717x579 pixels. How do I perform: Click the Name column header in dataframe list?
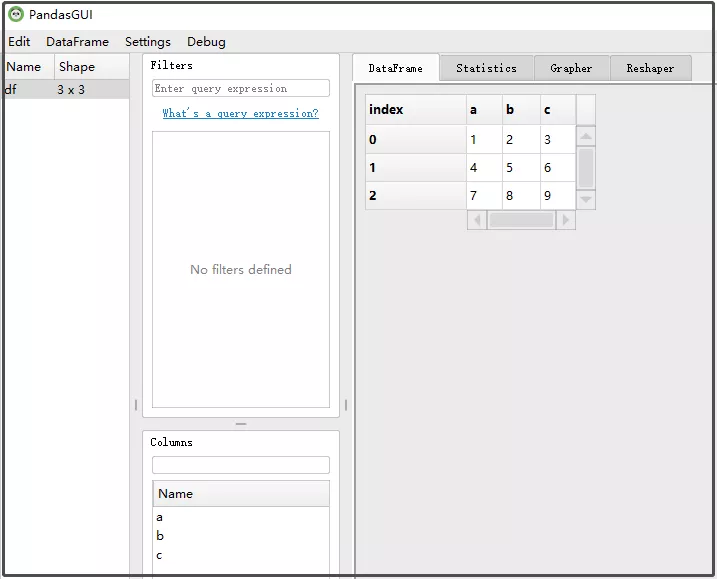[29, 67]
